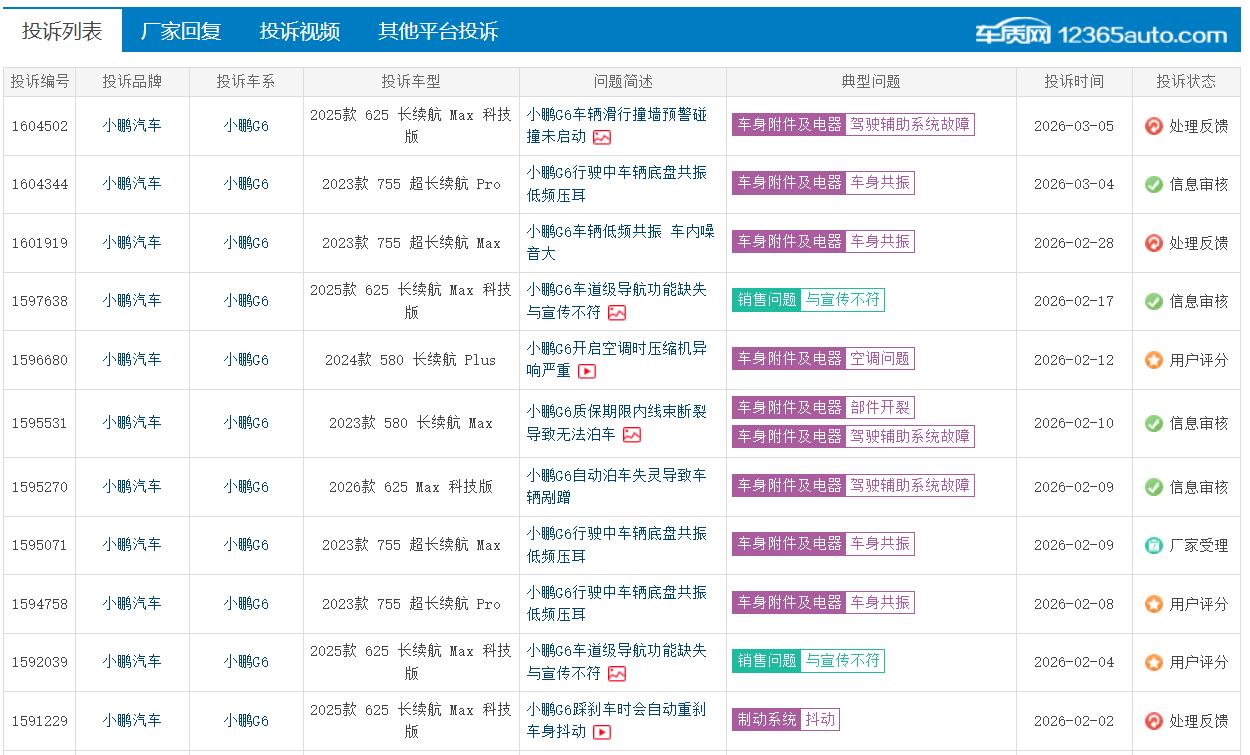Click 用户评分 status text for 1594758

click(1199, 604)
